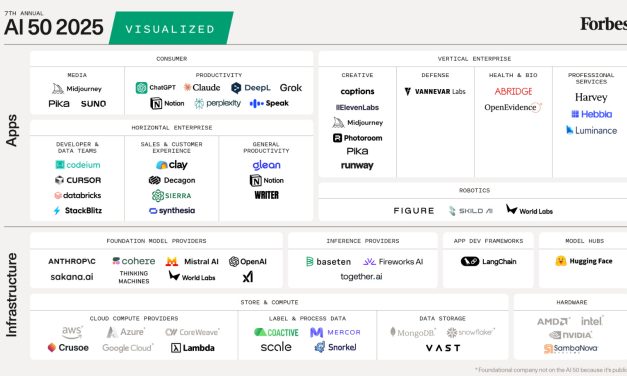This screenshot has width=627, height=376.
Task: Click the THINKING MACHINES text
Action: 134,277
